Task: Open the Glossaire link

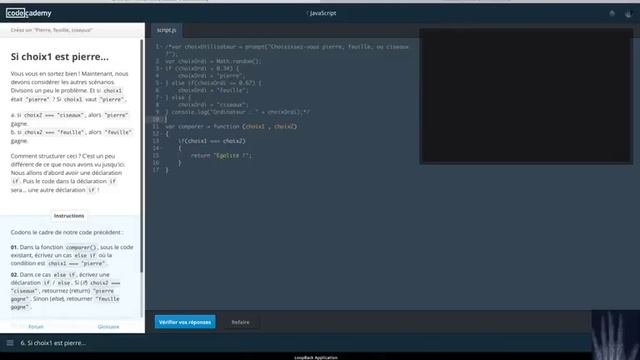Action: [109, 327]
